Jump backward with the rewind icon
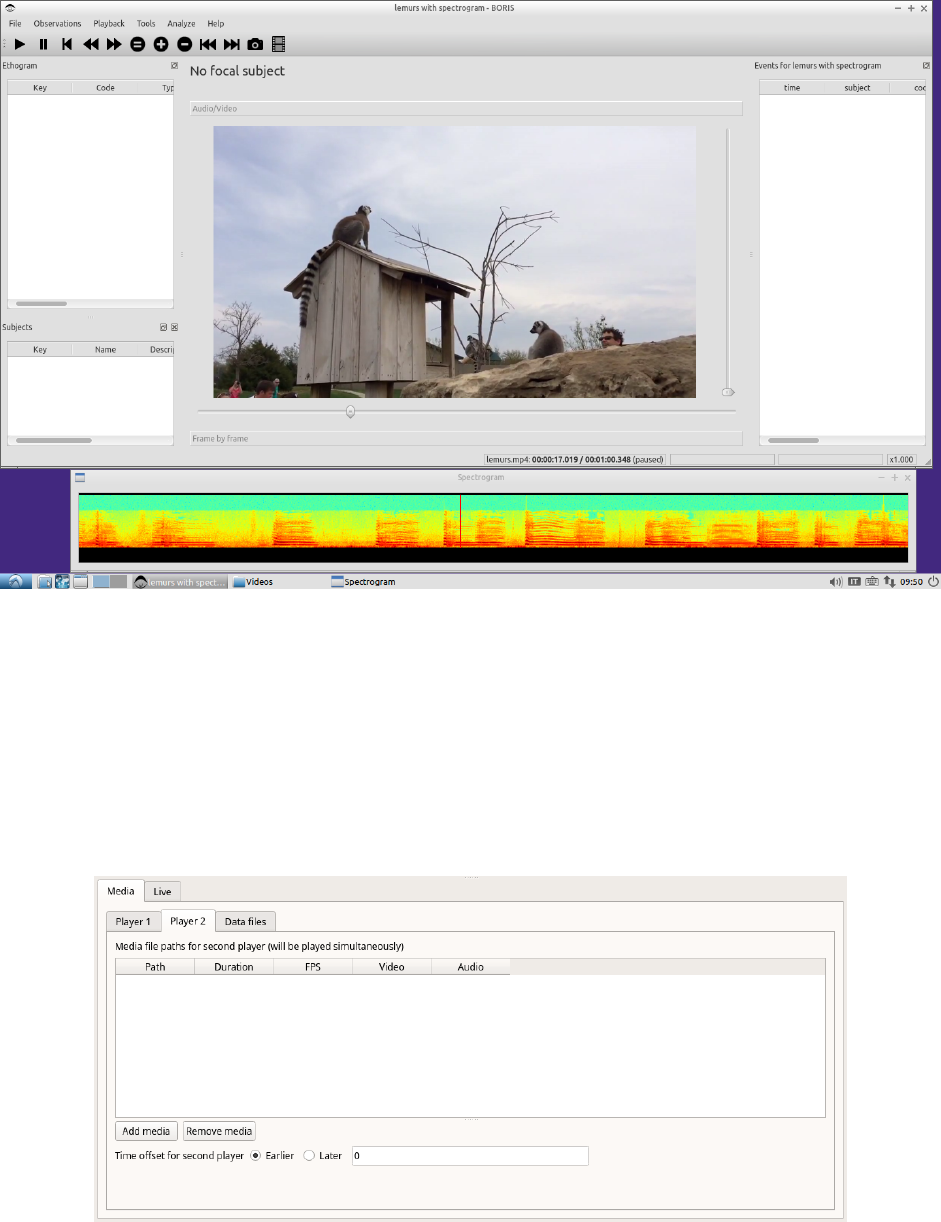Image resolution: width=941 pixels, height=1222 pixels. (x=91, y=44)
